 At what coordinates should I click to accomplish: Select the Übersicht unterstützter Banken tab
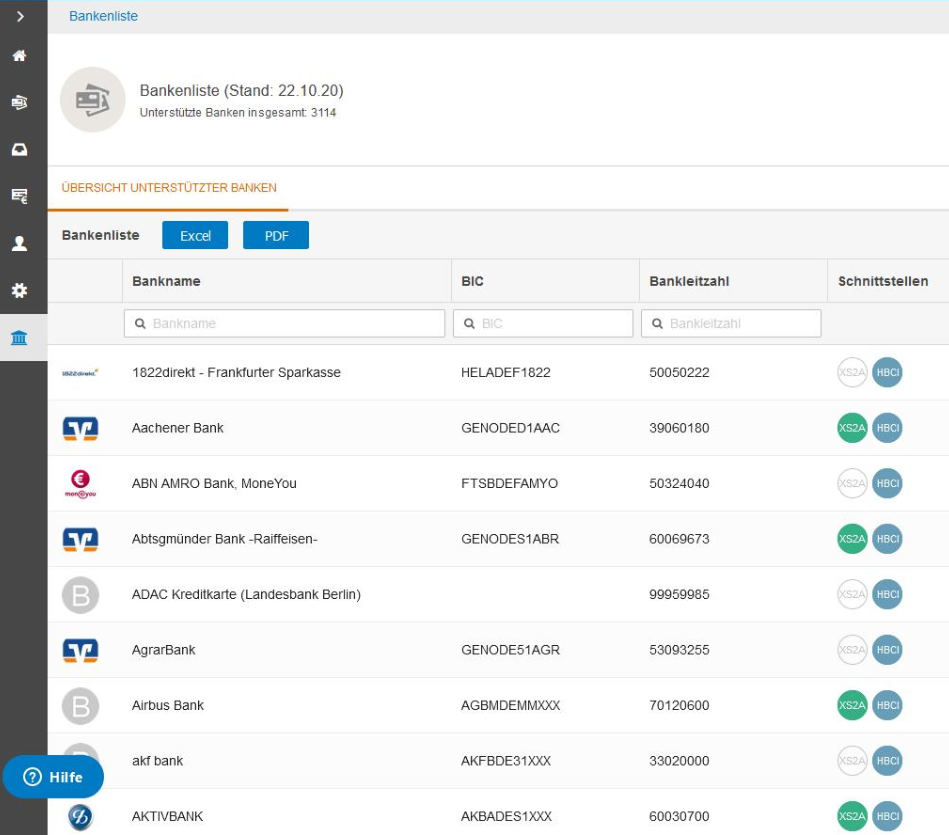click(169, 188)
